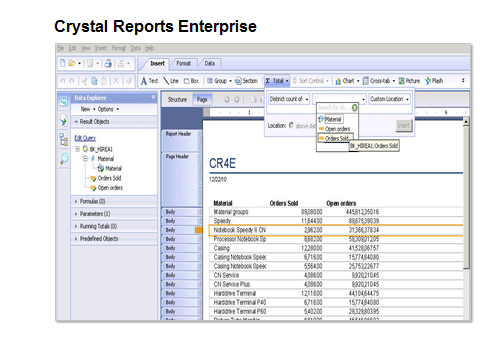Screen dimensions: 480x360
Task: Open the New dropdown in Data Explorer
Action: click(x=88, y=109)
